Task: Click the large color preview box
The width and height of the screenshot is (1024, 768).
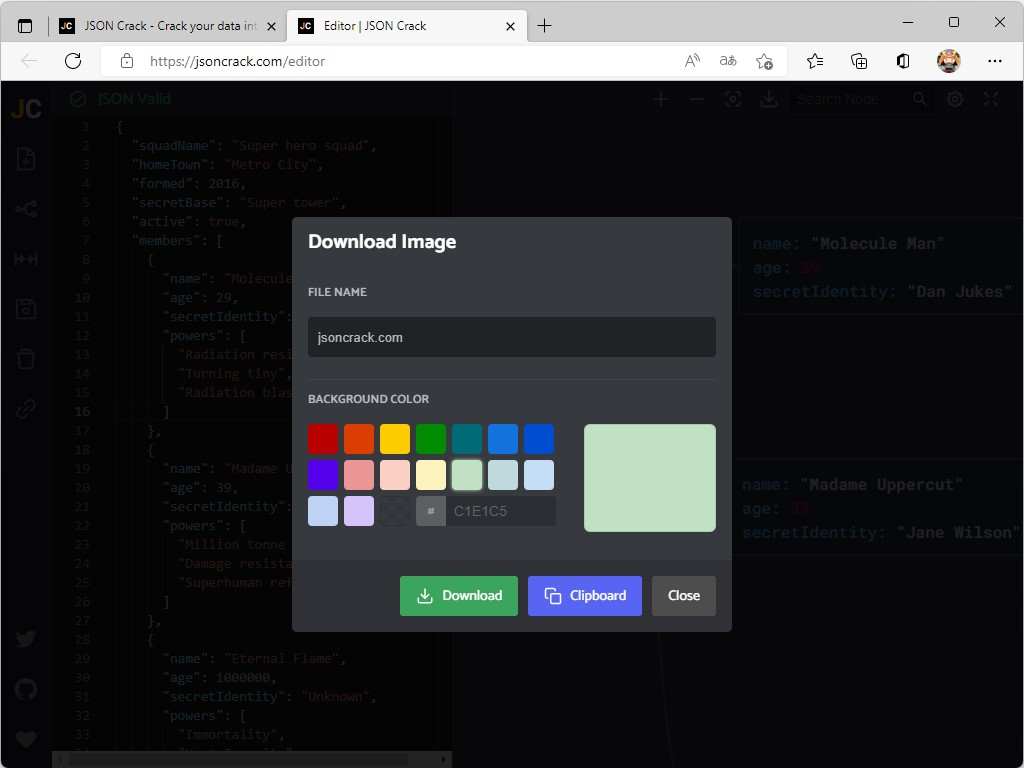Action: pyautogui.click(x=650, y=478)
